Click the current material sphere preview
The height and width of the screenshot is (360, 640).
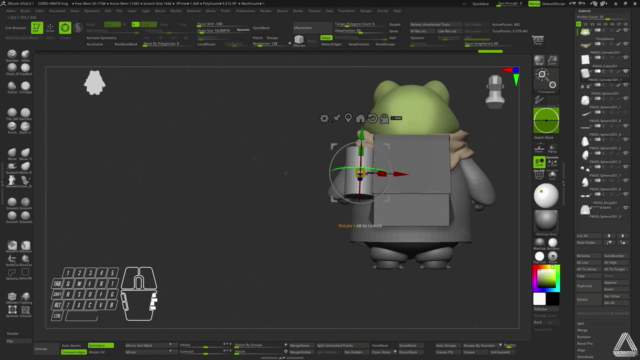546,221
